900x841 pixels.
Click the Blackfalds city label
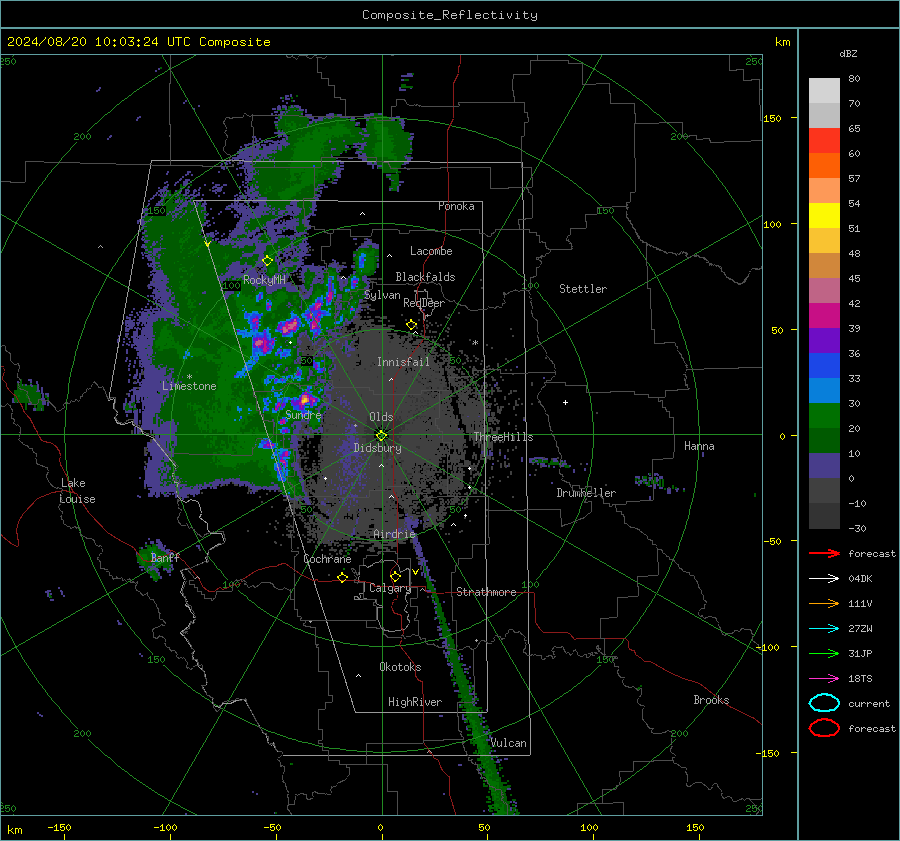coord(425,277)
